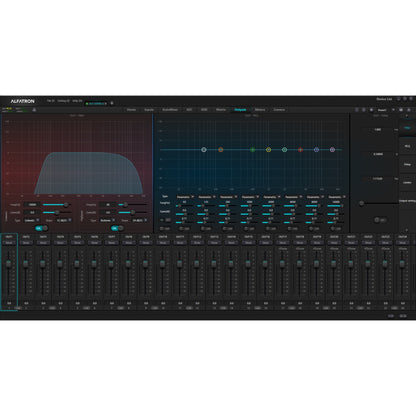
Task: Open the third PEQ band Type dropdown
Action: [228, 197]
